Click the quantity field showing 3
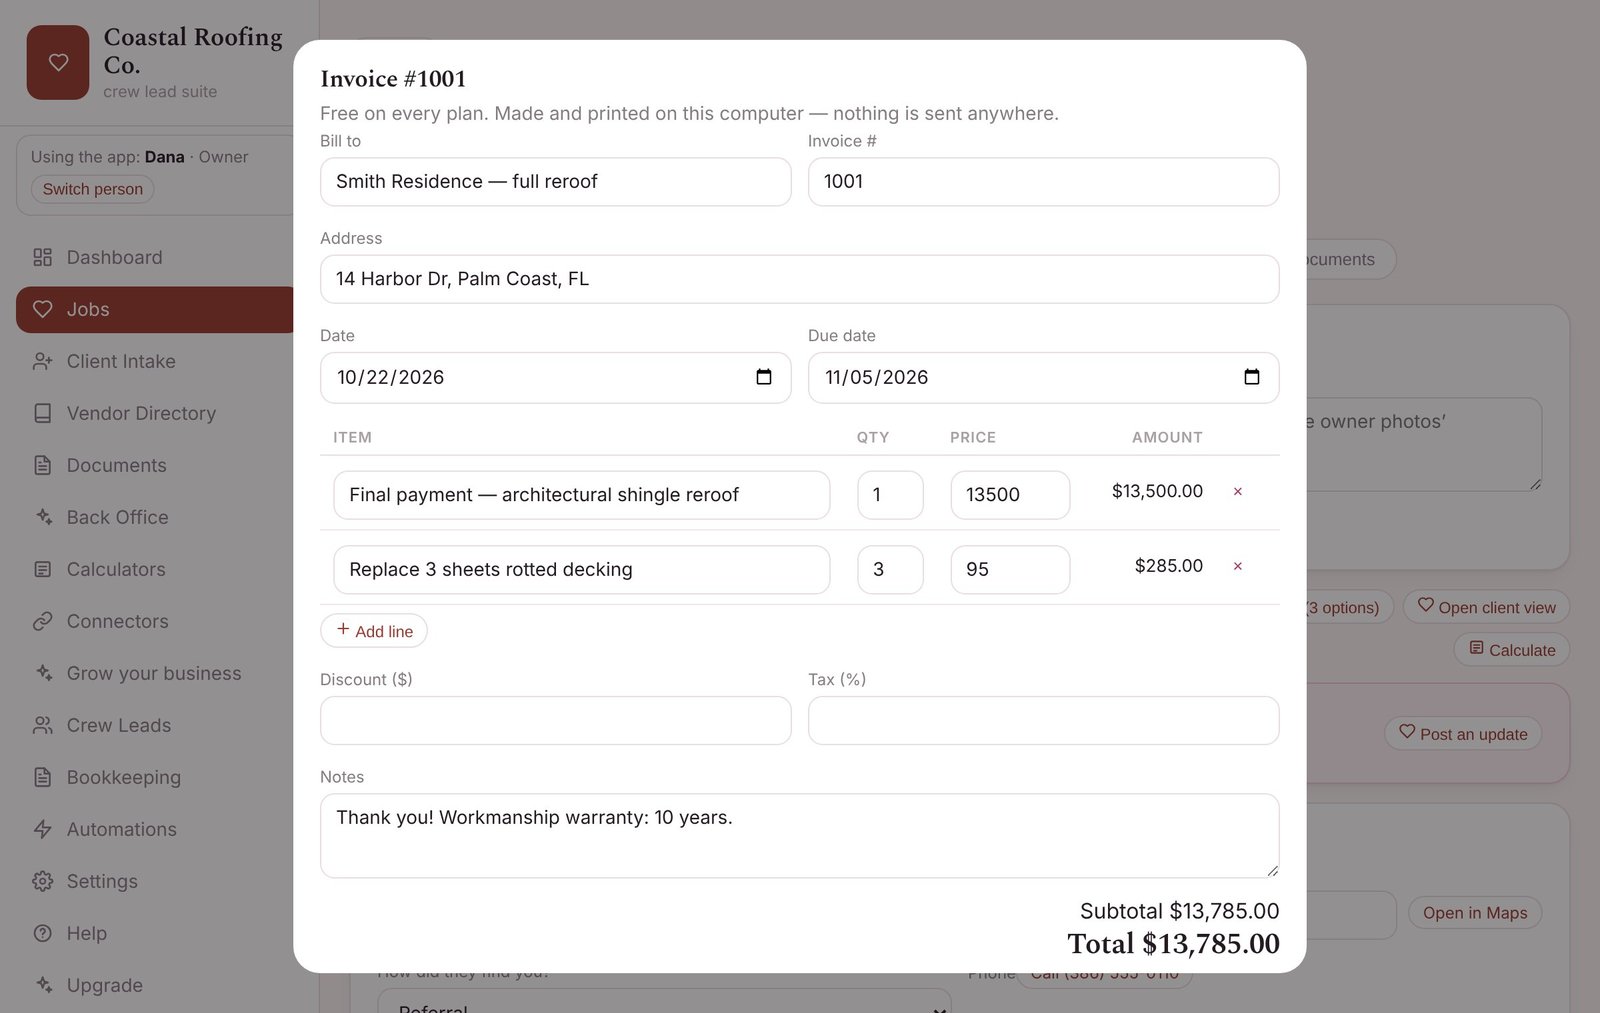 click(890, 570)
